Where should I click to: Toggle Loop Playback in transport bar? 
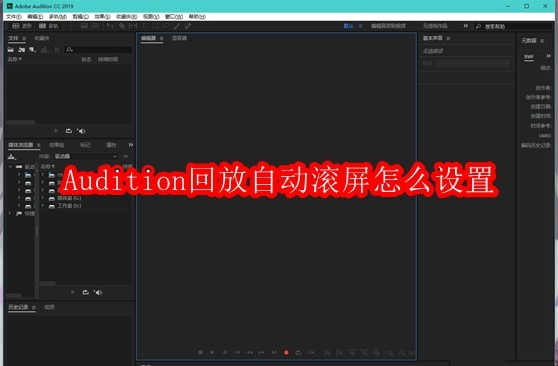coord(299,352)
